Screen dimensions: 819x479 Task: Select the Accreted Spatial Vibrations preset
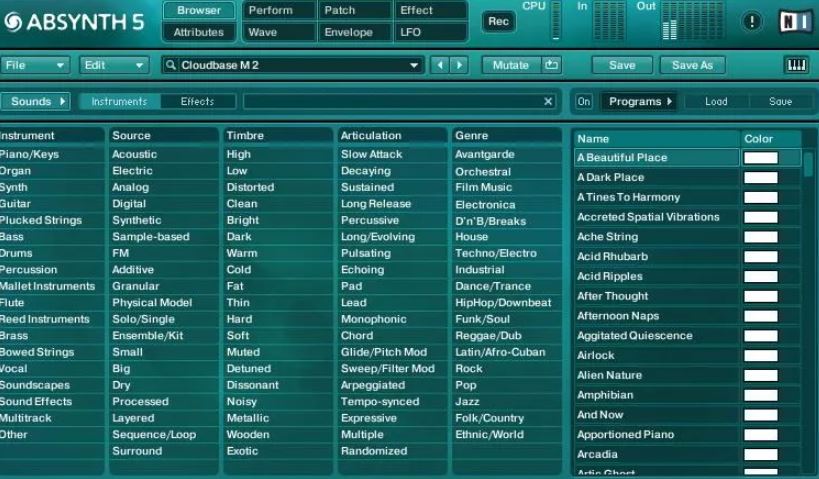point(657,217)
